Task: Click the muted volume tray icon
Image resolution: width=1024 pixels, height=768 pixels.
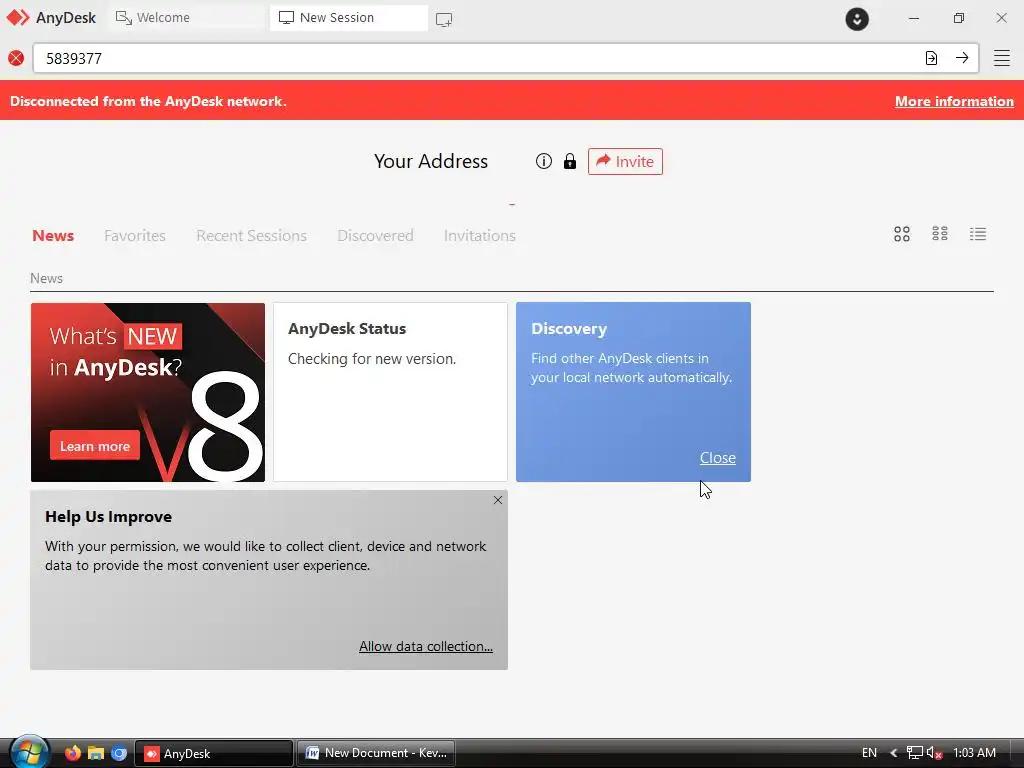Action: click(935, 753)
